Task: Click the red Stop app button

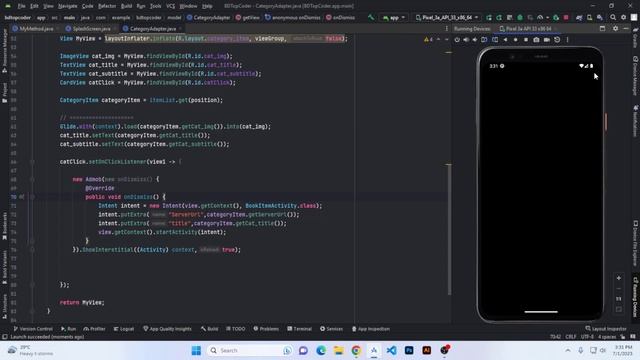Action: click(x=566, y=18)
